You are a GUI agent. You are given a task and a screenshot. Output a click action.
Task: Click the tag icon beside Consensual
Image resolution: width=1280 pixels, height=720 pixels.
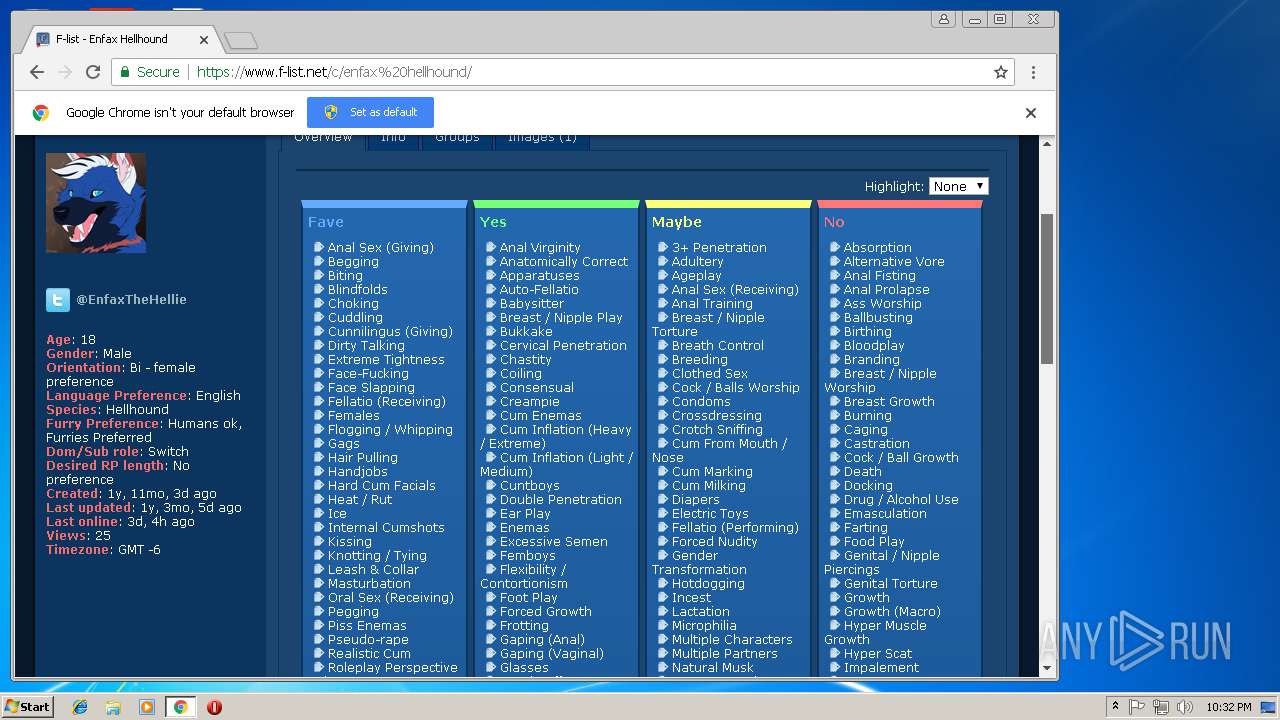(x=491, y=387)
